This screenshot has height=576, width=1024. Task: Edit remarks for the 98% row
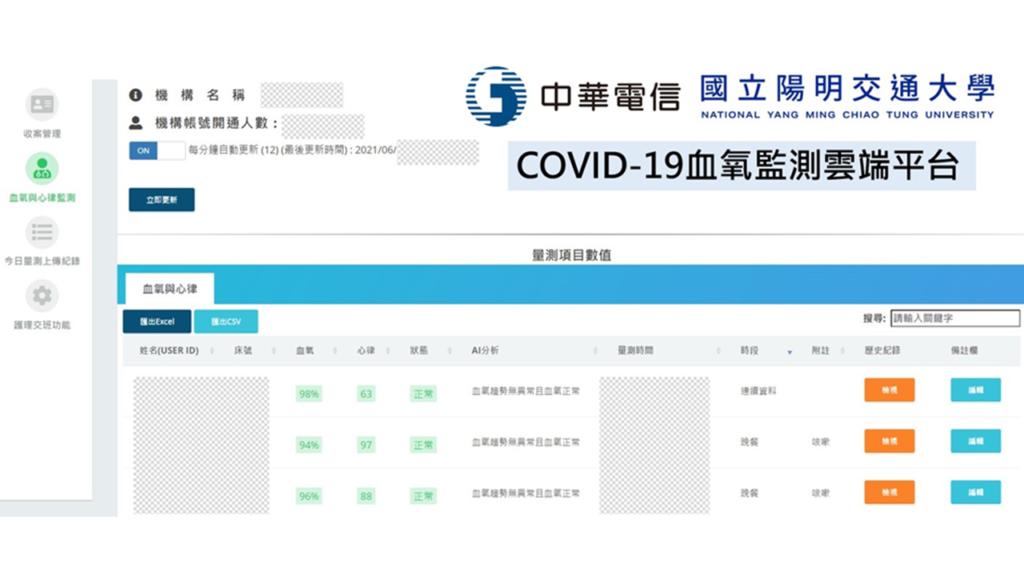pos(976,390)
